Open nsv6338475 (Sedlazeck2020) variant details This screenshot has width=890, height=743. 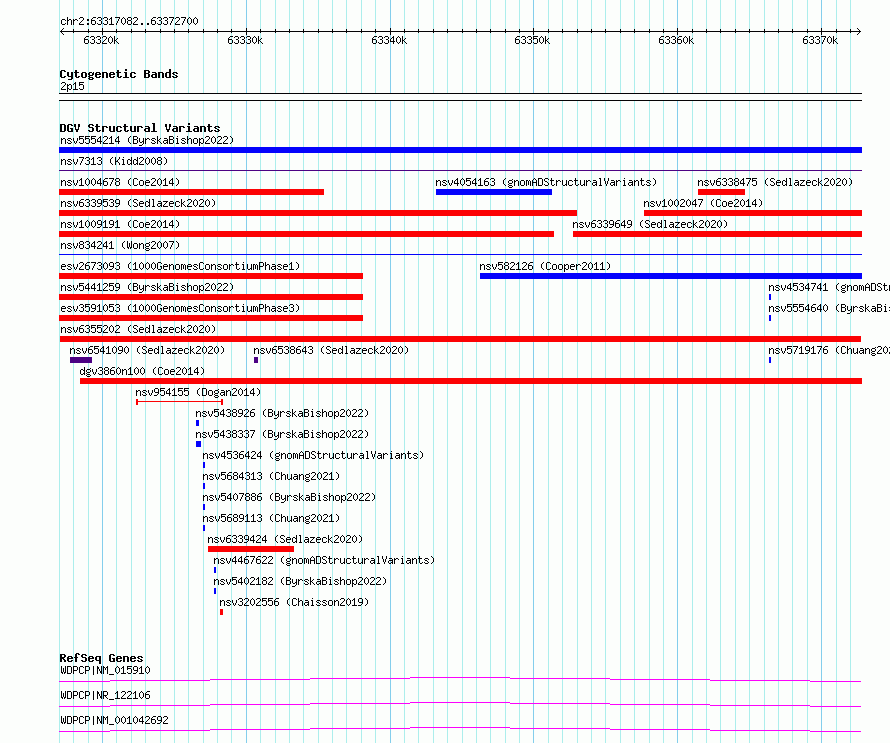[775, 182]
